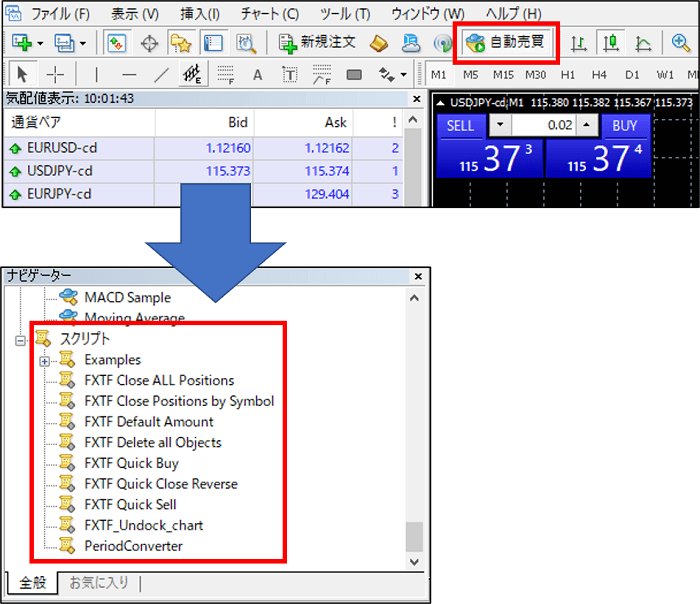Click the BUY one-click trading button

pyautogui.click(x=625, y=126)
